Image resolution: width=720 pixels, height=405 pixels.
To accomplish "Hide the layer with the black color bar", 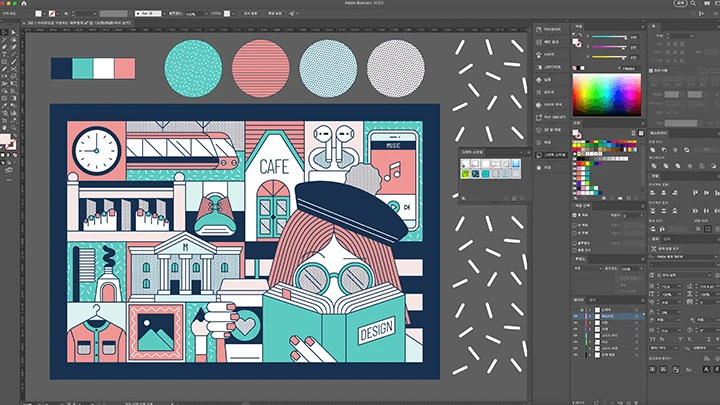I will click(x=575, y=355).
